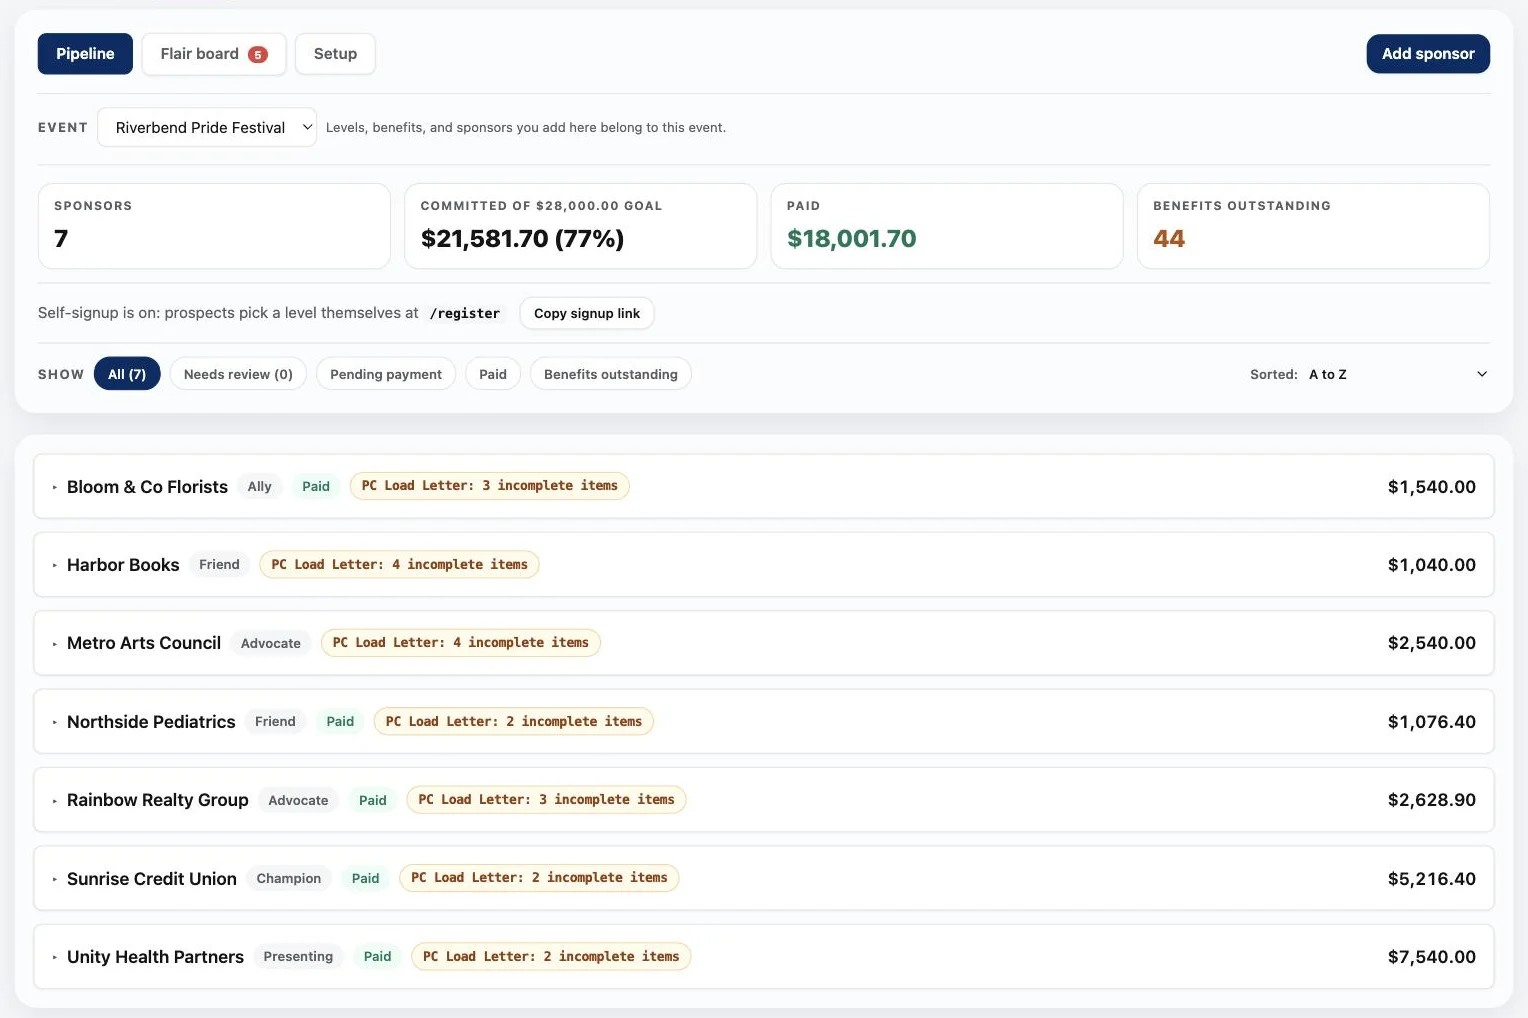Click the Champion level tag
The image size is (1528, 1018).
289,879
